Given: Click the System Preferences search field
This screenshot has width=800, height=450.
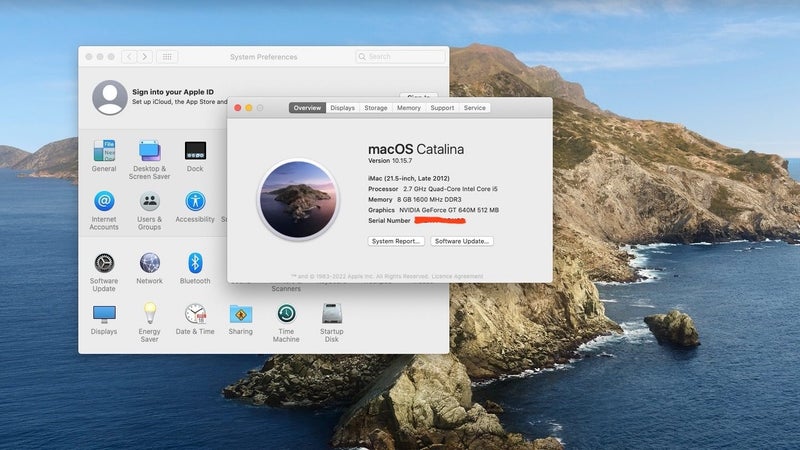Looking at the screenshot, I should tap(400, 57).
